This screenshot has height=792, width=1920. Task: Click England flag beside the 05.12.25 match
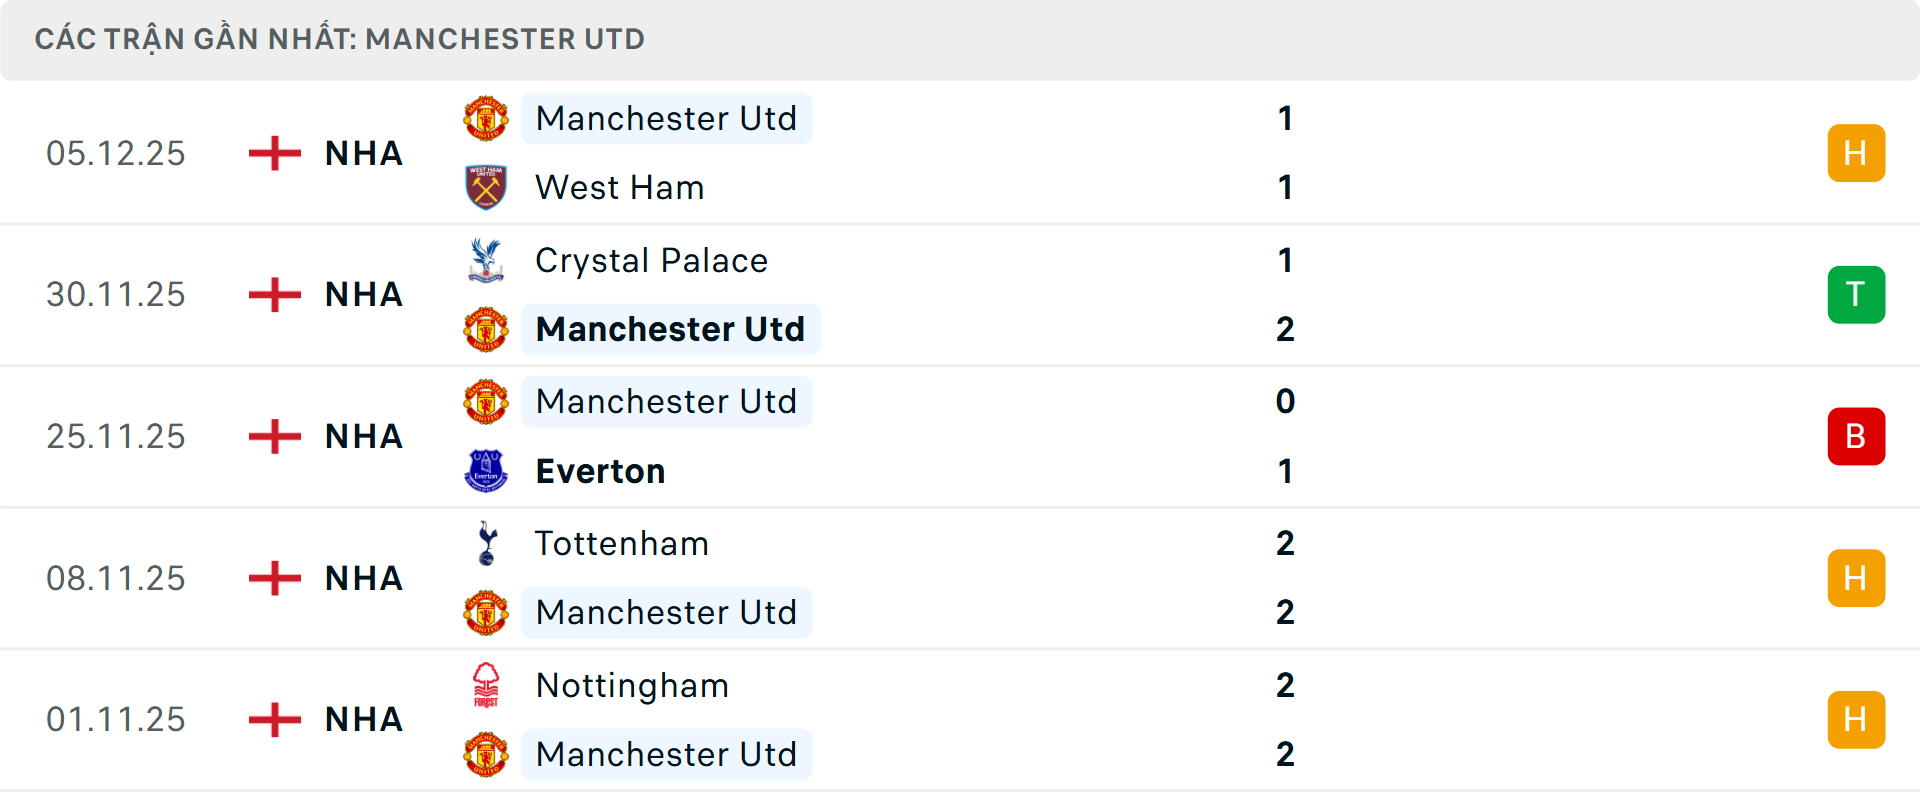[275, 153]
